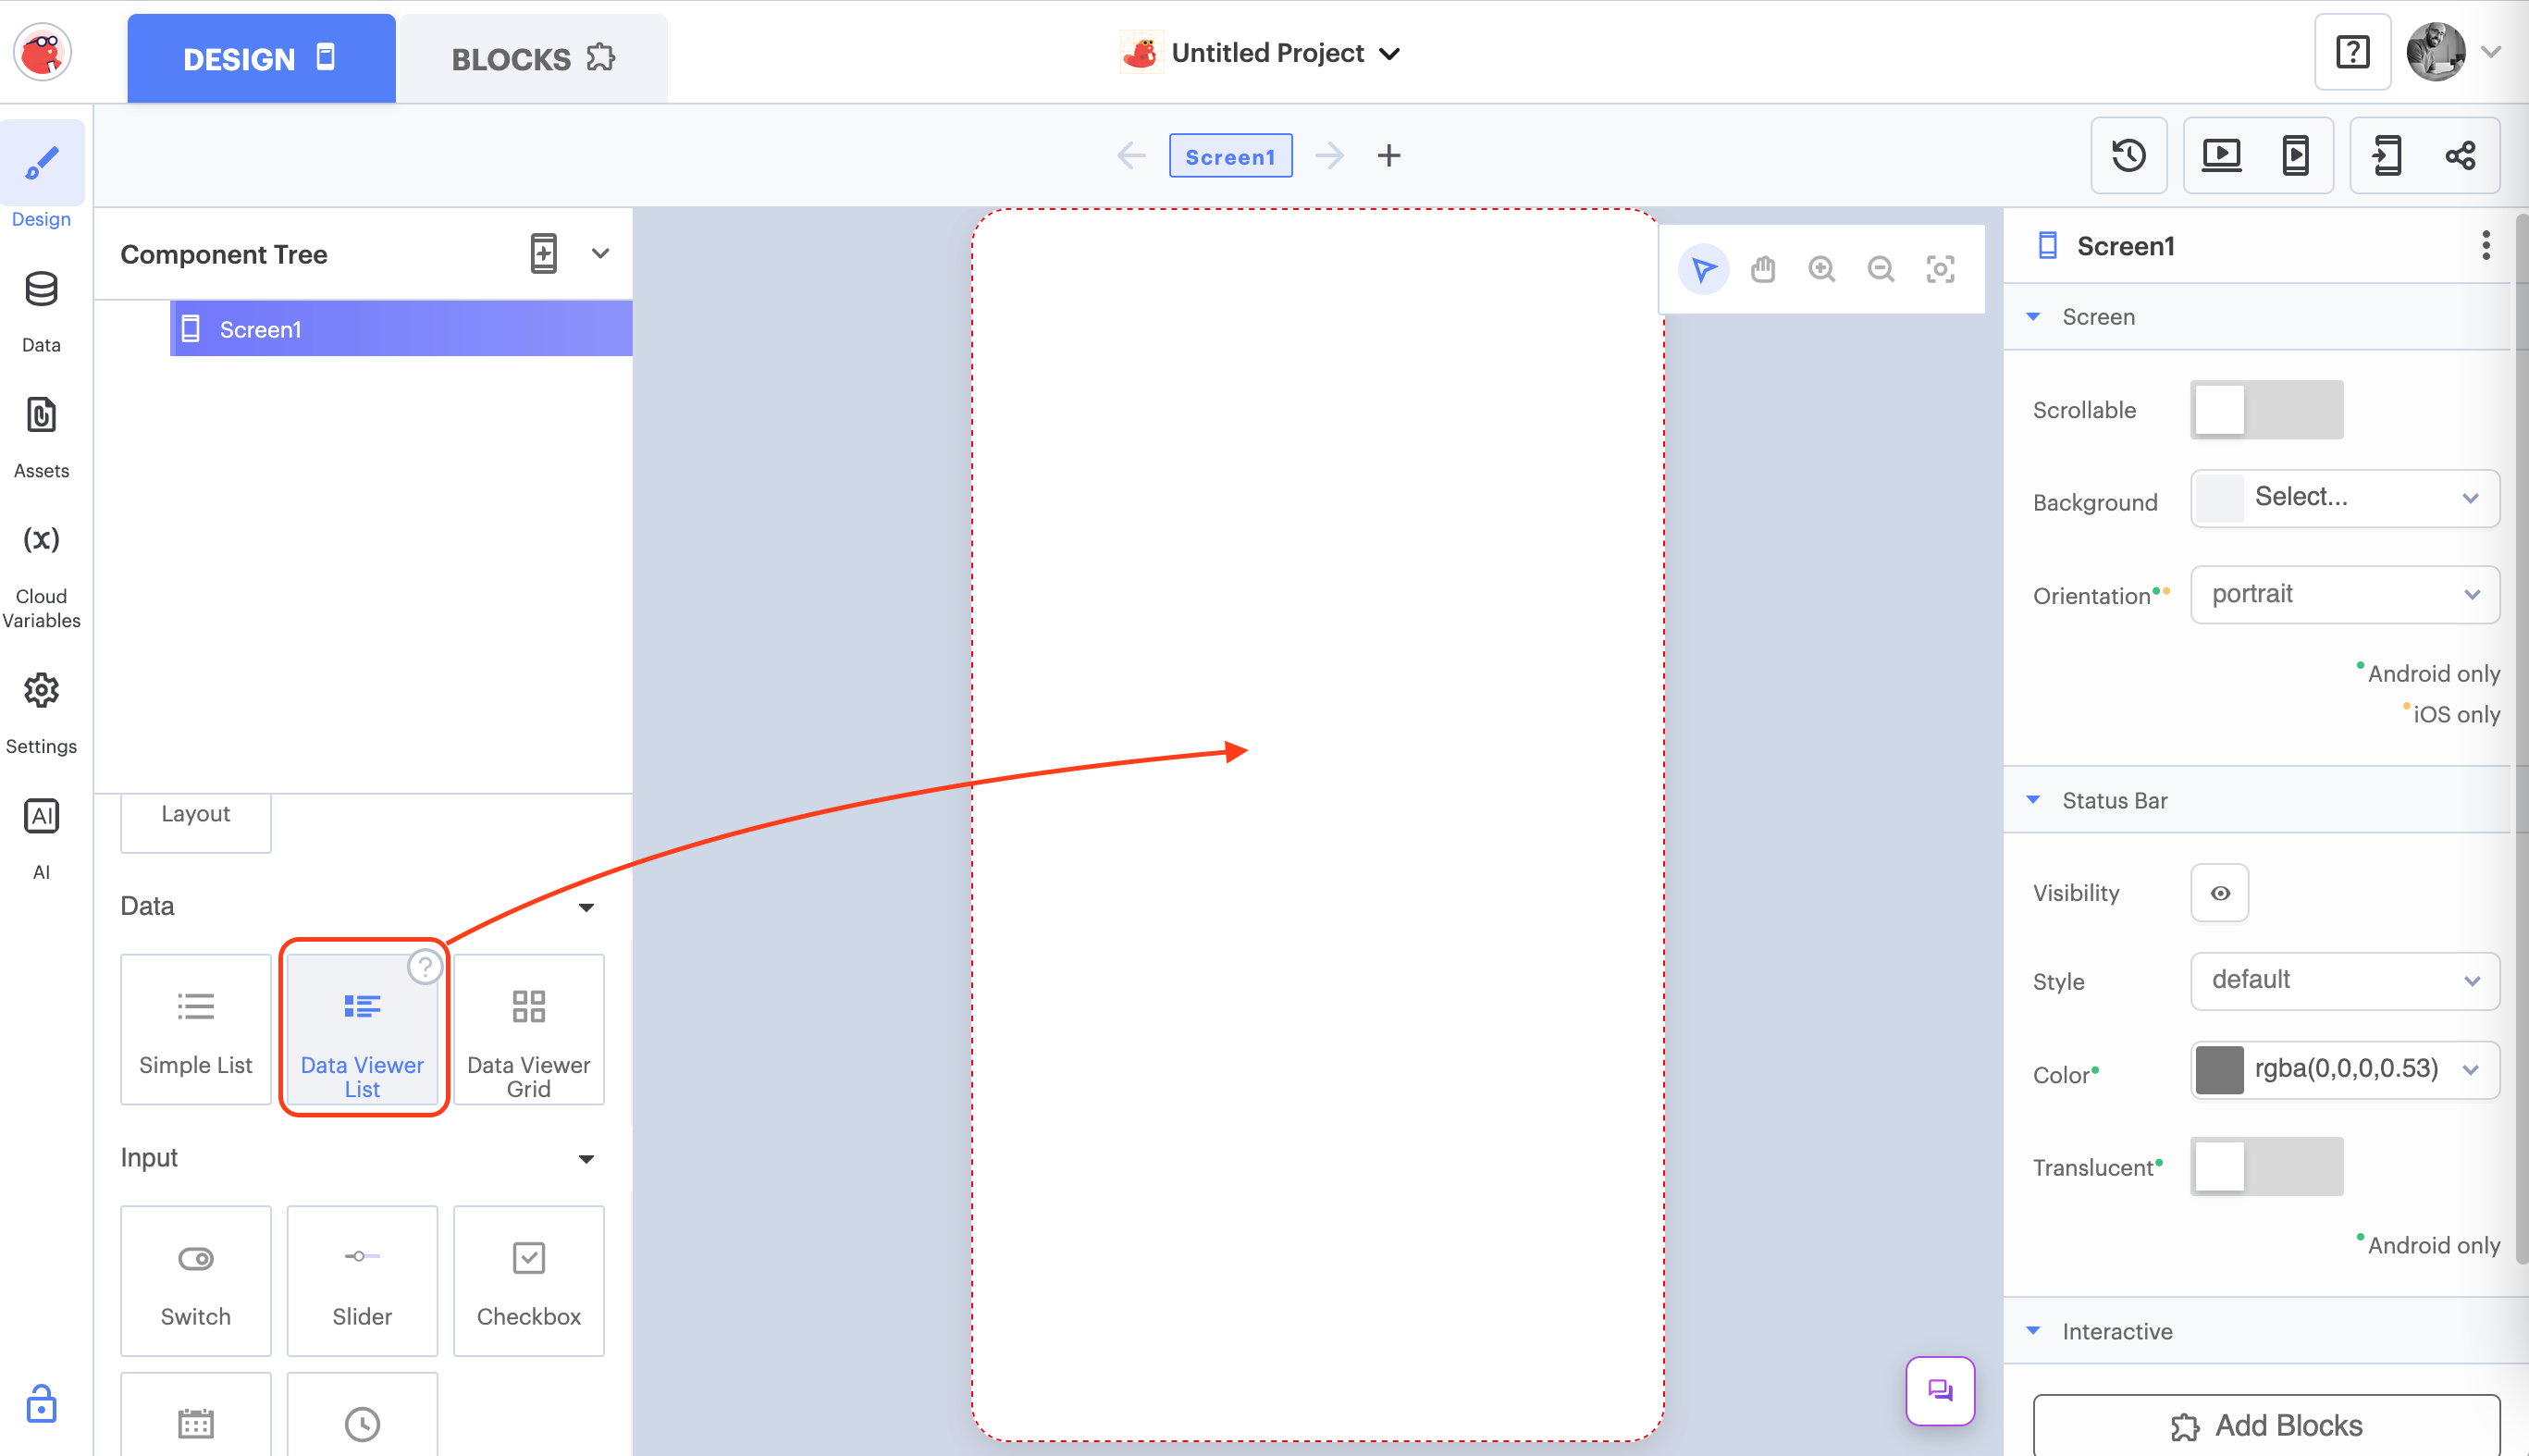This screenshot has width=2529, height=1456.
Task: Toggle the Translucent switch
Action: [2265, 1166]
